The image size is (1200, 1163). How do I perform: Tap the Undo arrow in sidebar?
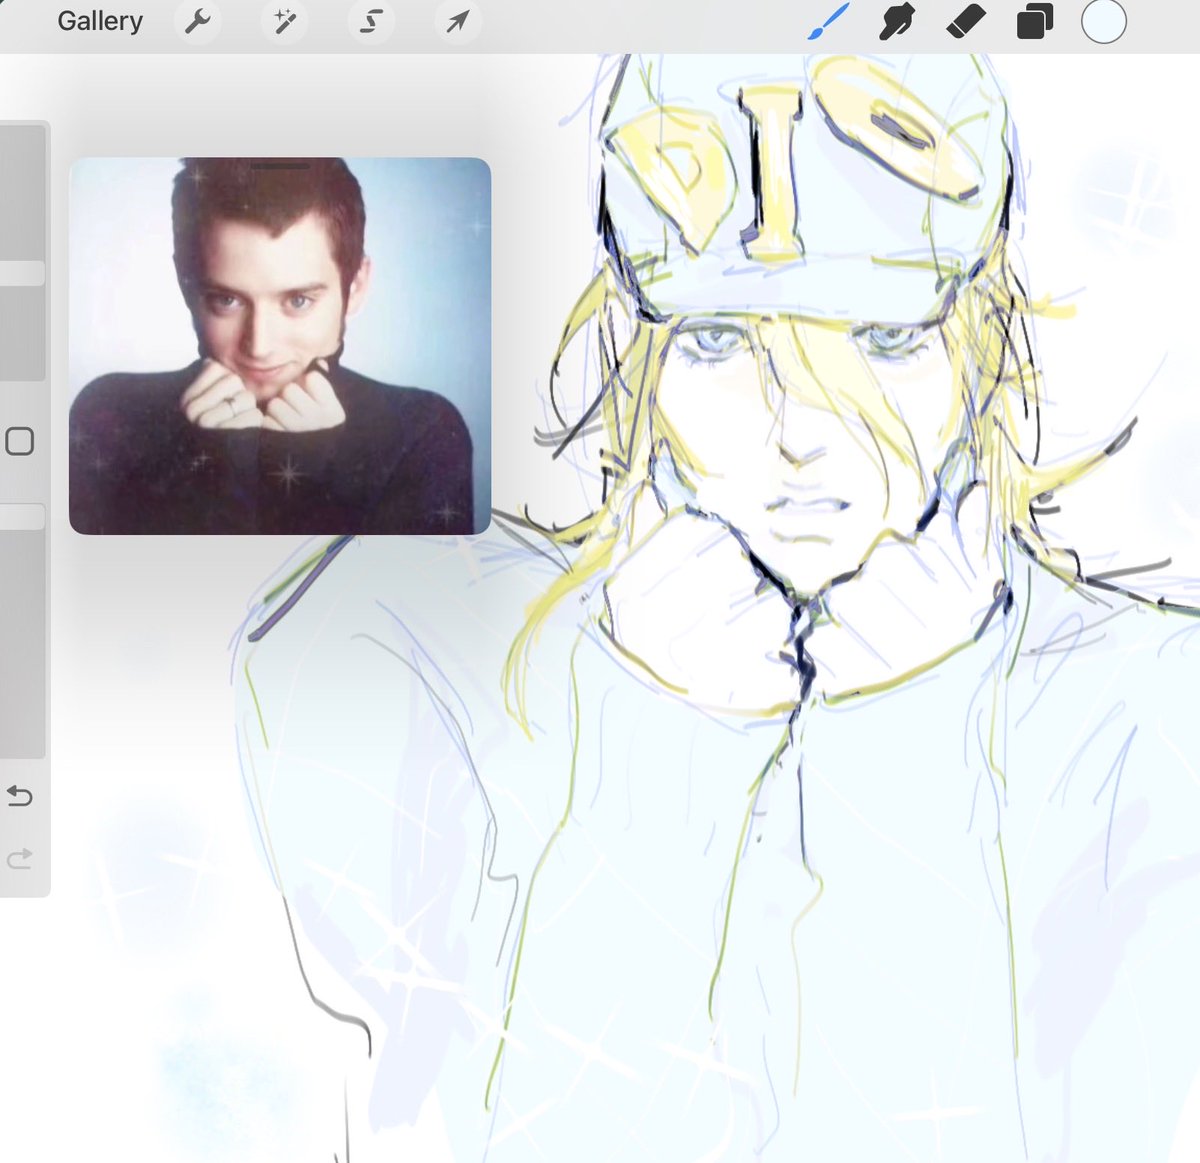20,796
